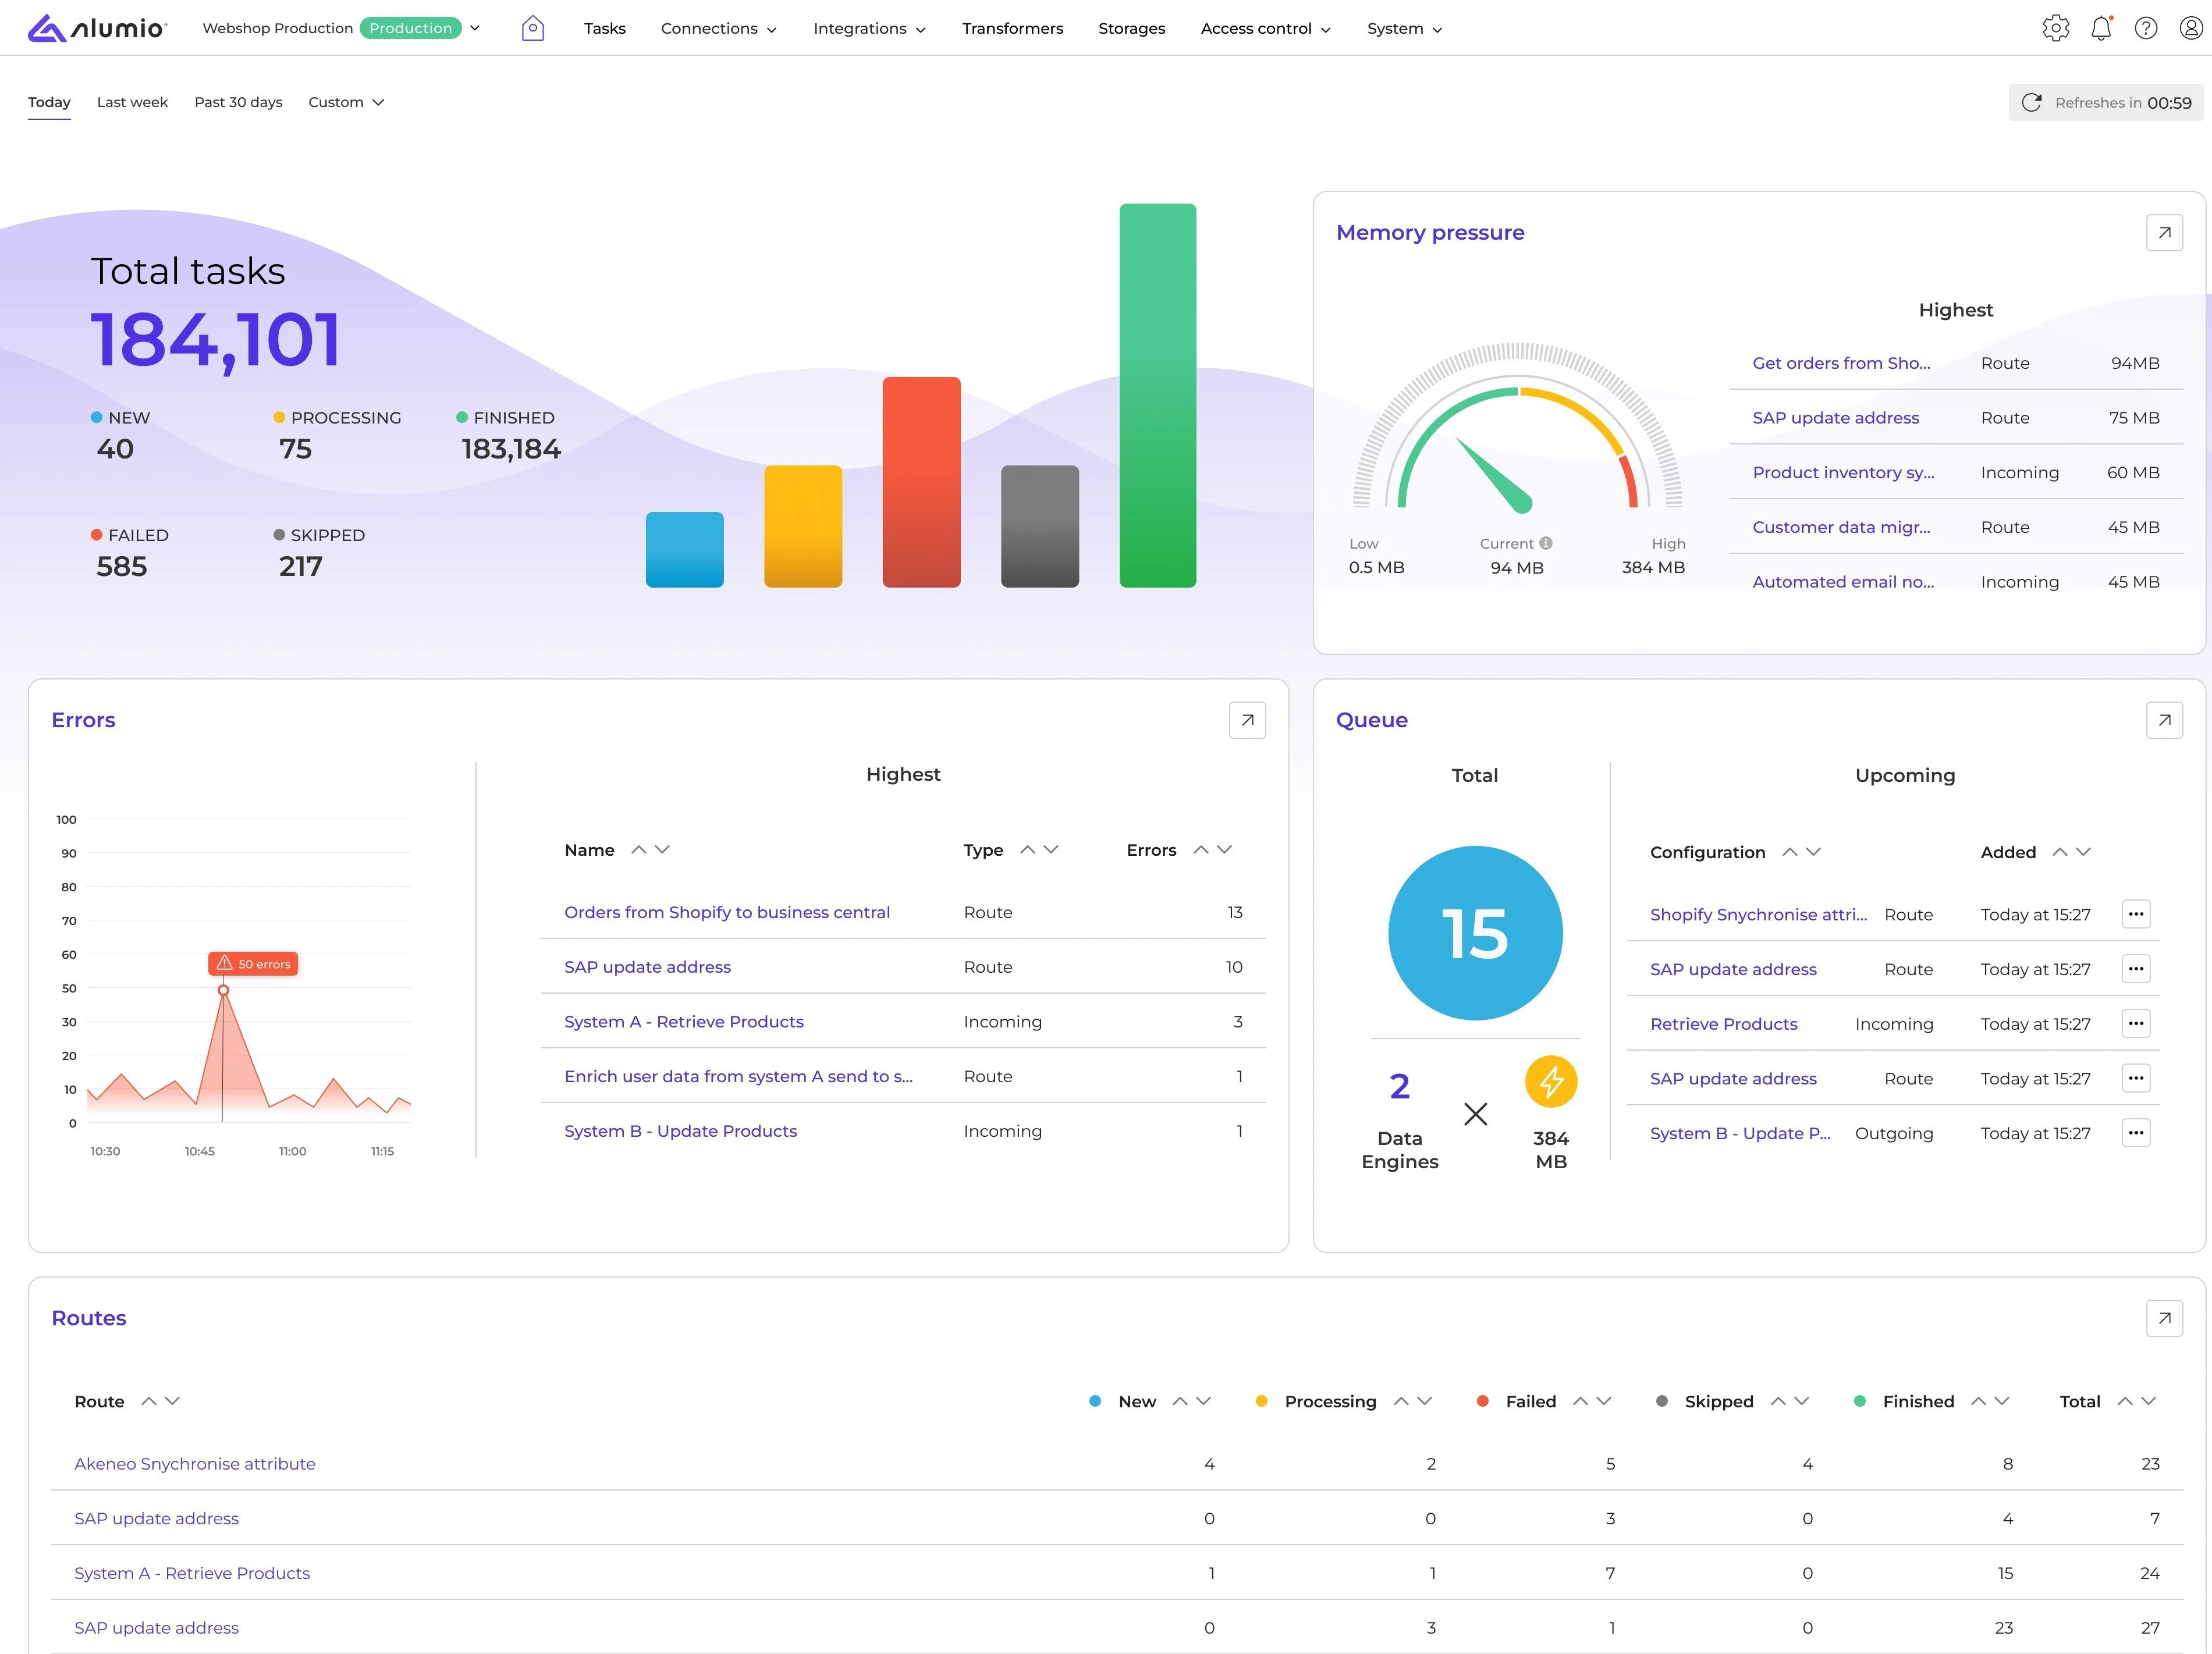Expand the Errors card via arrow icon
Viewport: 2212px width, 1654px height.
click(1247, 720)
